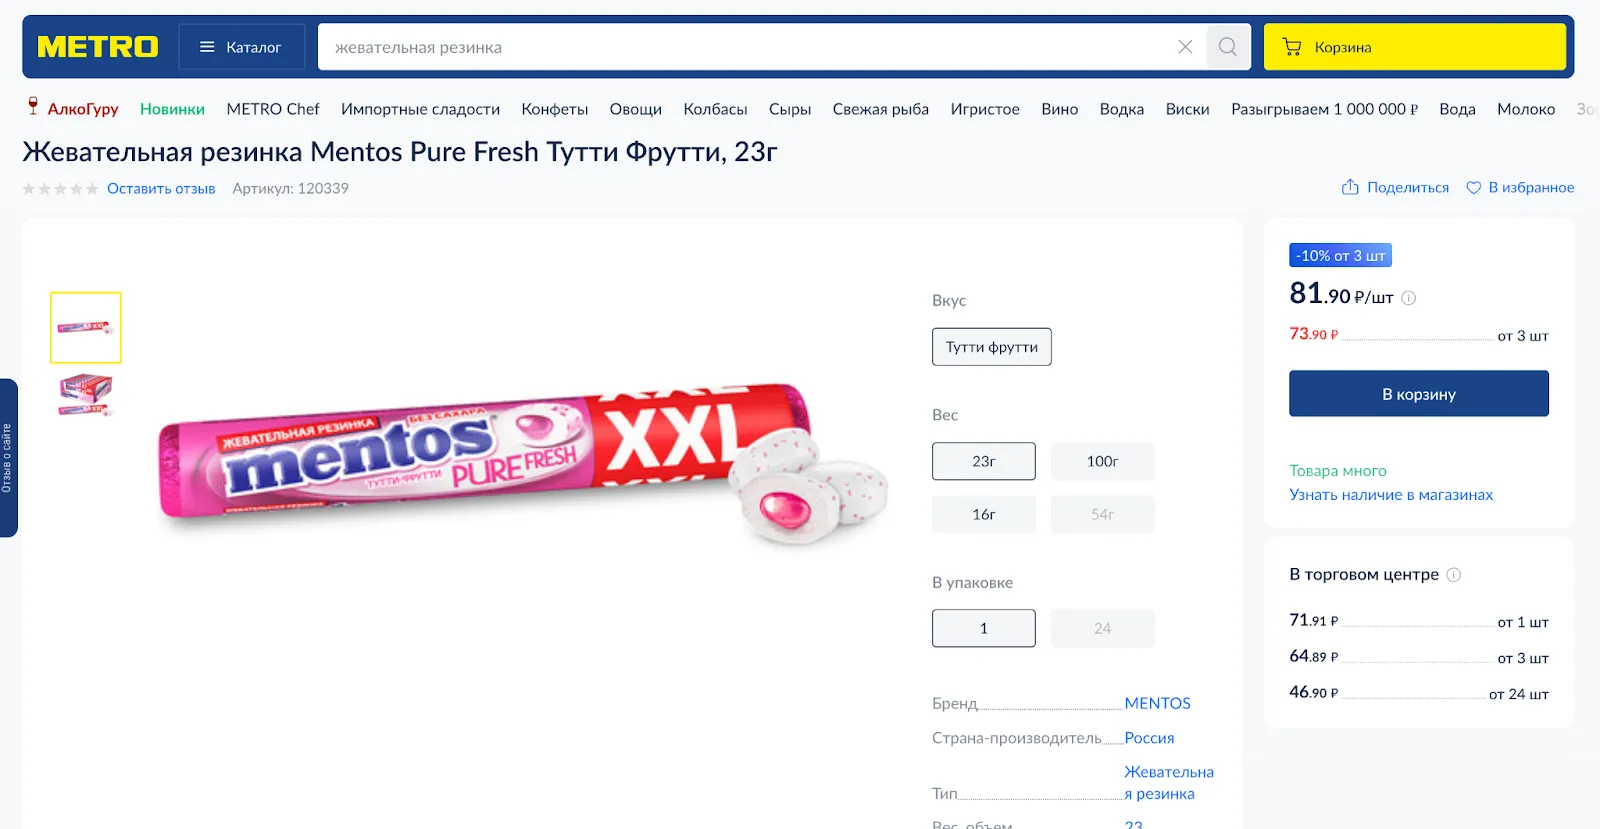Viewport: 1600px width, 829px height.
Task: Click Узнать наличие в магазинах link
Action: tap(1390, 495)
